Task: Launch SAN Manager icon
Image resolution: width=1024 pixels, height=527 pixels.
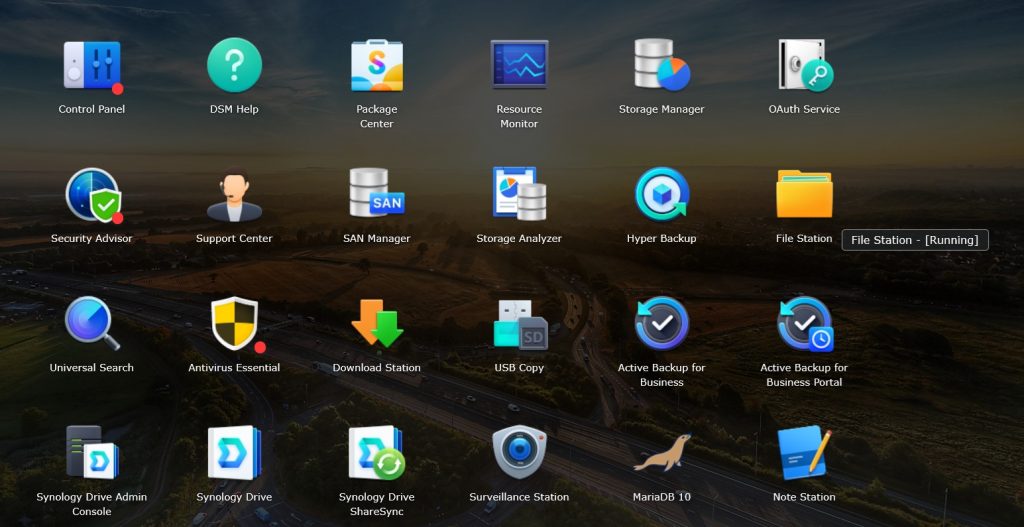Action: click(377, 193)
